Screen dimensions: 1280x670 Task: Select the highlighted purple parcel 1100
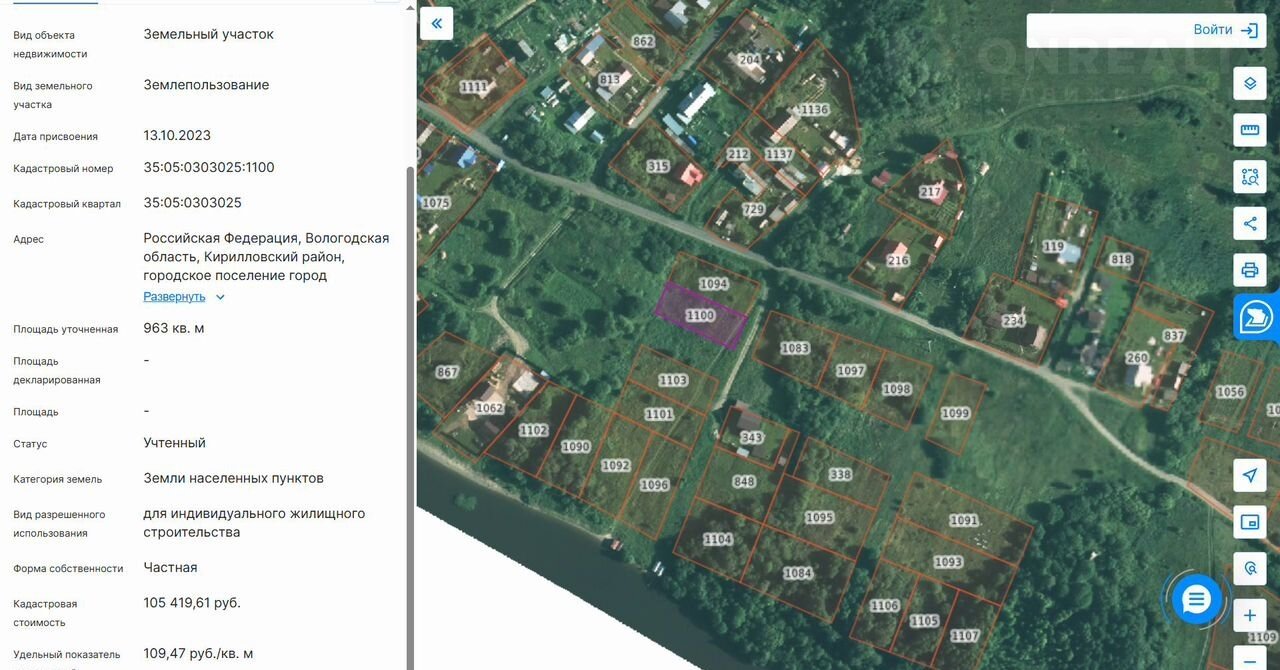700,316
